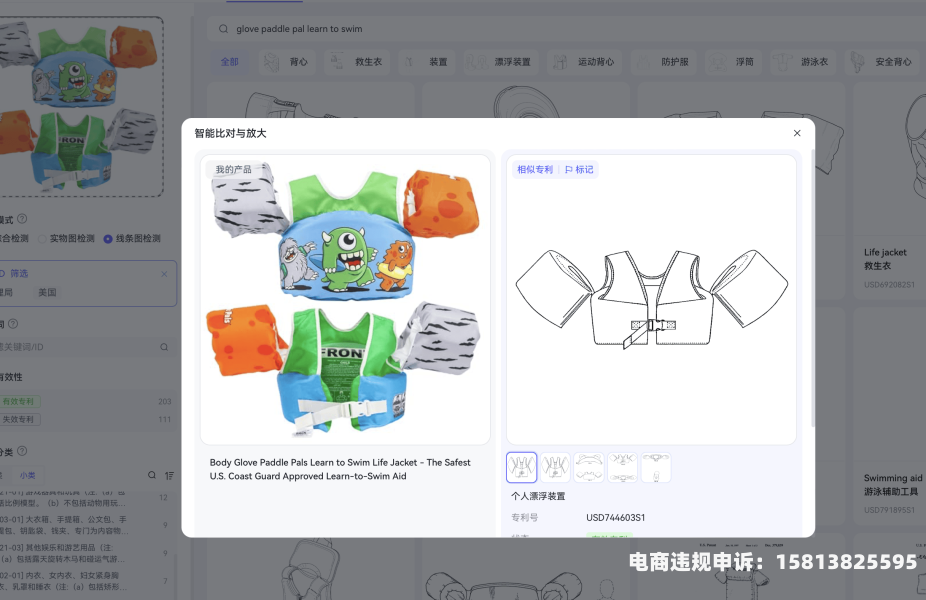Click the 我的产品 product photo
This screenshot has width=926, height=600.
(x=345, y=300)
